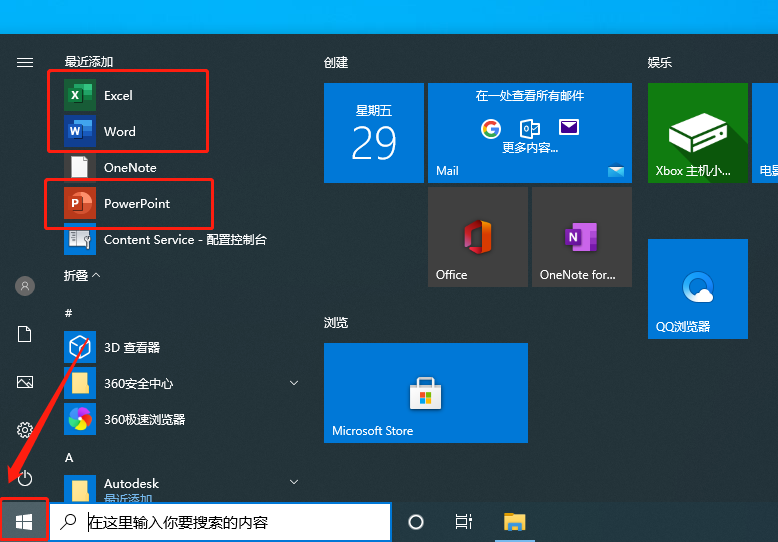
Task: Expand the Autodesk folder chevron
Action: tap(294, 482)
